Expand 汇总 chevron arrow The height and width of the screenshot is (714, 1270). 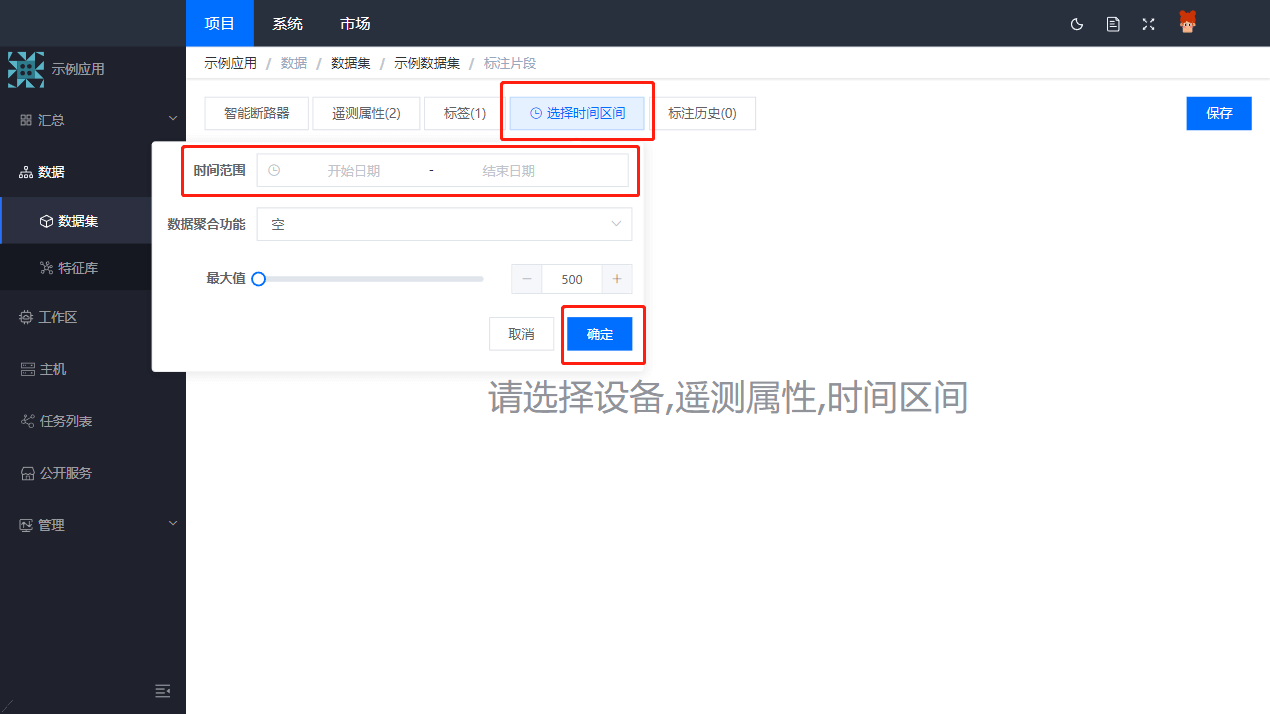173,119
